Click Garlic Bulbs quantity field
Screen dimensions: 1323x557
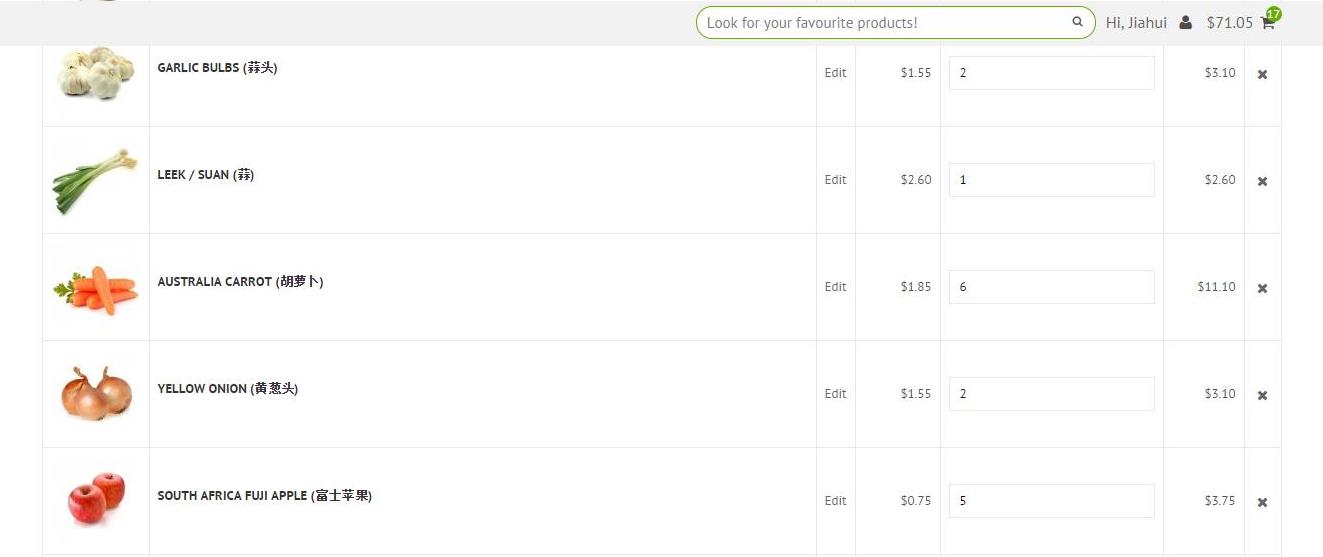pos(1051,73)
